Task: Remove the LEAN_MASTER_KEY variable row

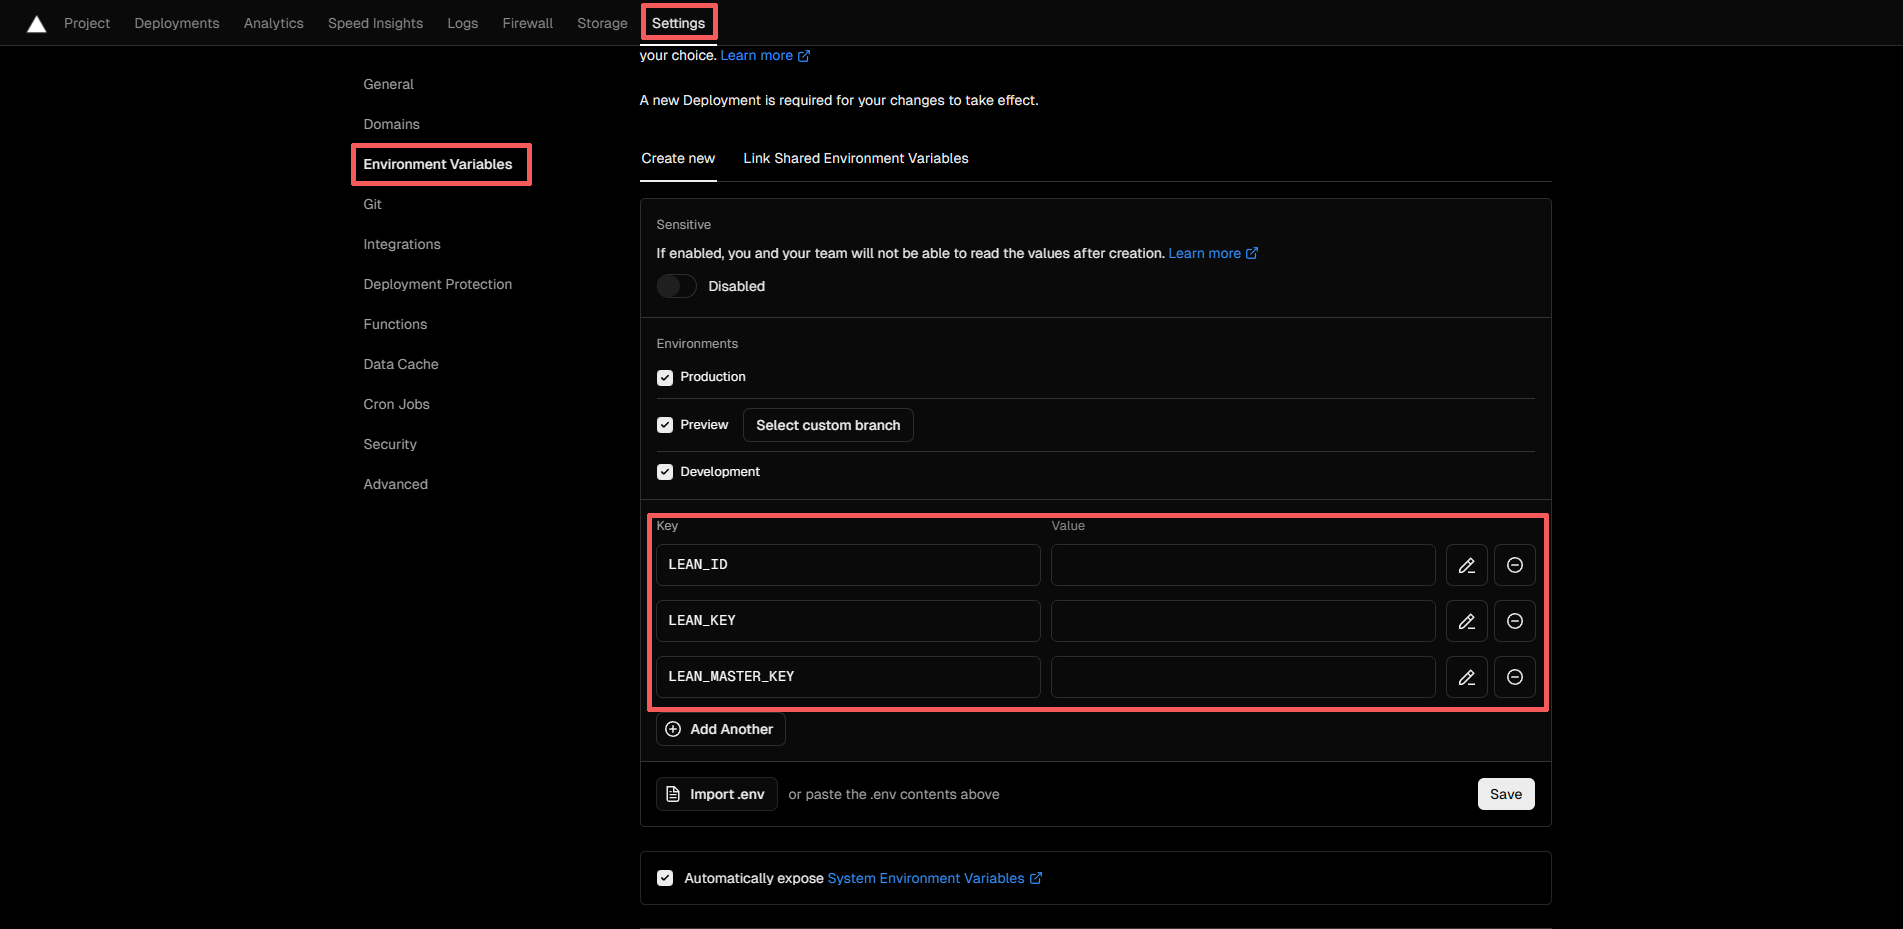Action: [x=1514, y=677]
